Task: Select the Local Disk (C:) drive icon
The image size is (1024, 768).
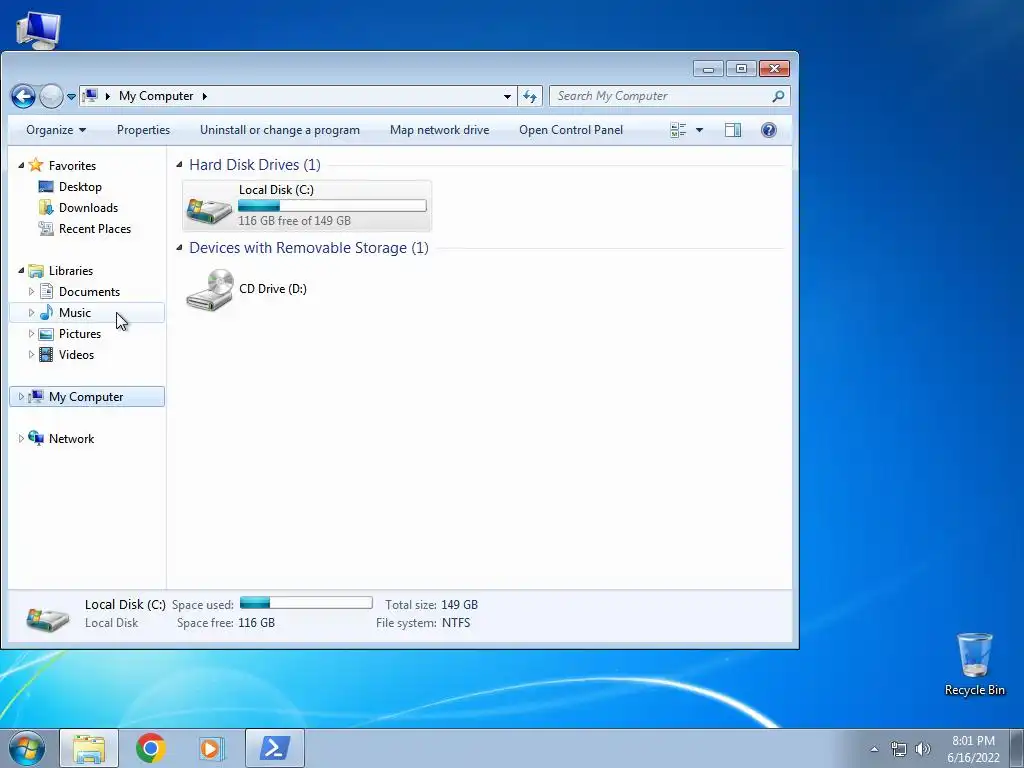Action: [x=209, y=209]
